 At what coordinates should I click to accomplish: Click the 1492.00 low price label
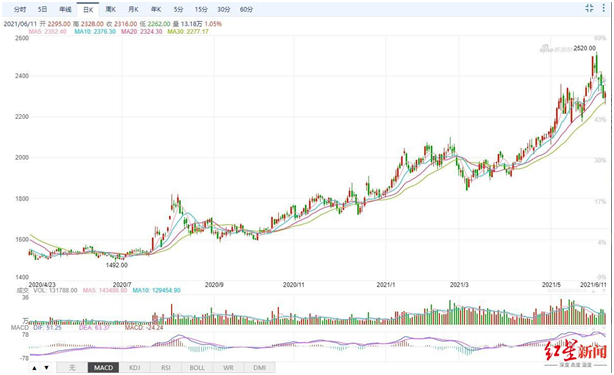click(x=117, y=265)
